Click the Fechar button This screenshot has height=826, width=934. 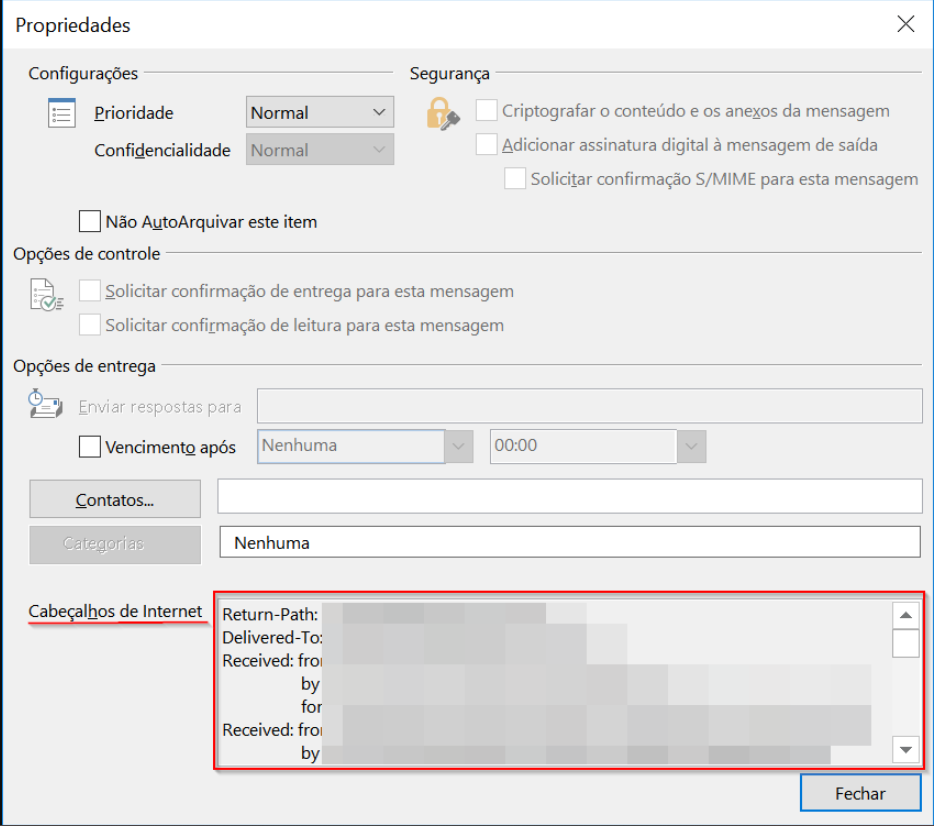click(x=860, y=793)
